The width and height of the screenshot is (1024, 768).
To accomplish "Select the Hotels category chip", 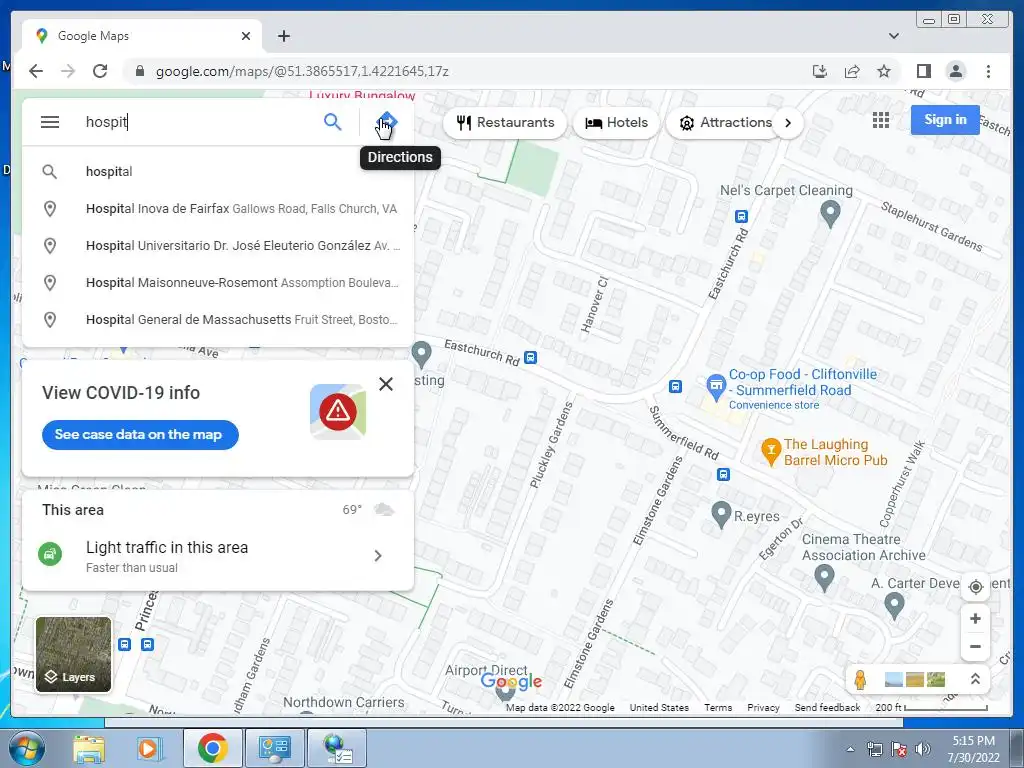I will [x=616, y=123].
